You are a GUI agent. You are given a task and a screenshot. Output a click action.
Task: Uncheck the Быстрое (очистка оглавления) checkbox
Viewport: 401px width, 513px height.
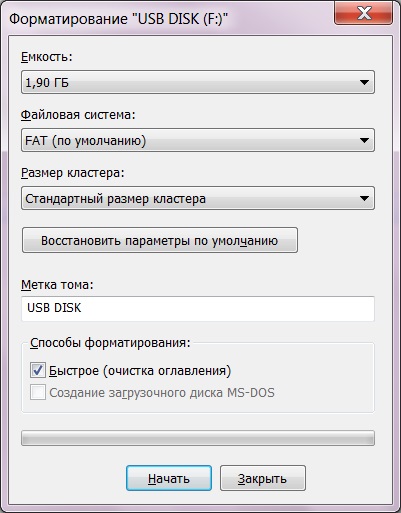click(38, 370)
